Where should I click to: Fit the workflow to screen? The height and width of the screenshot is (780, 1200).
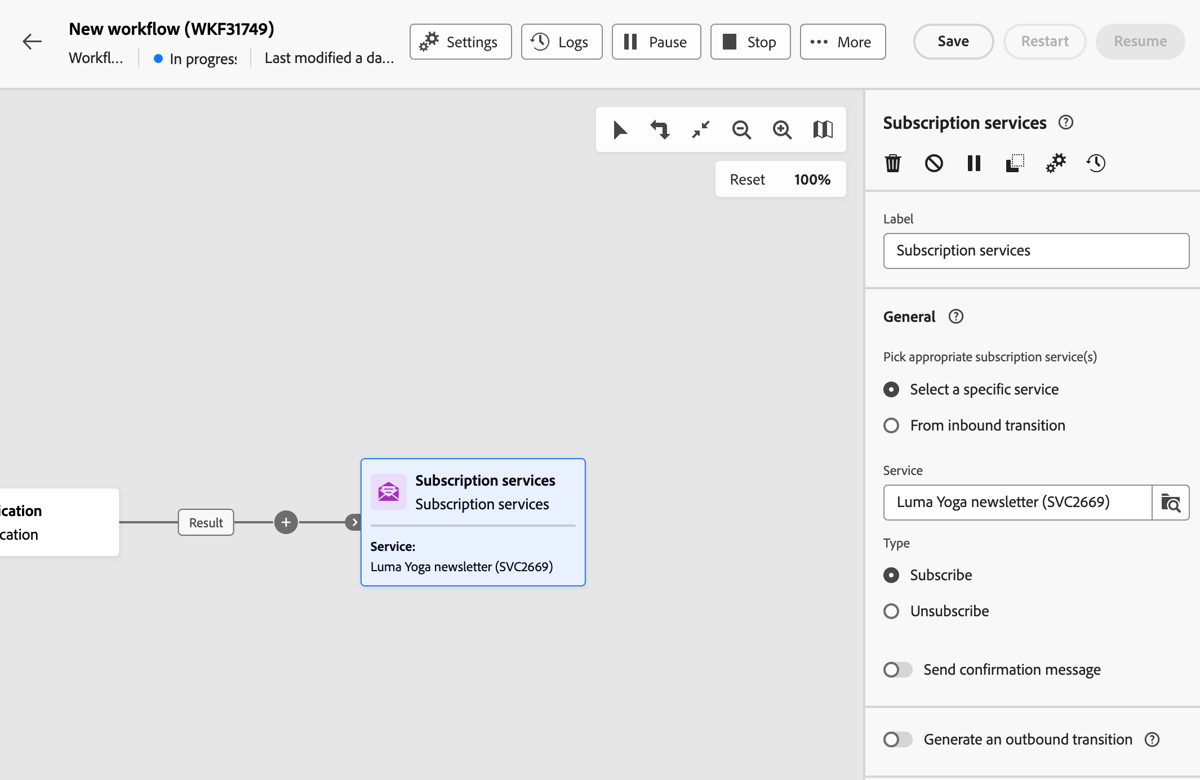coord(700,129)
